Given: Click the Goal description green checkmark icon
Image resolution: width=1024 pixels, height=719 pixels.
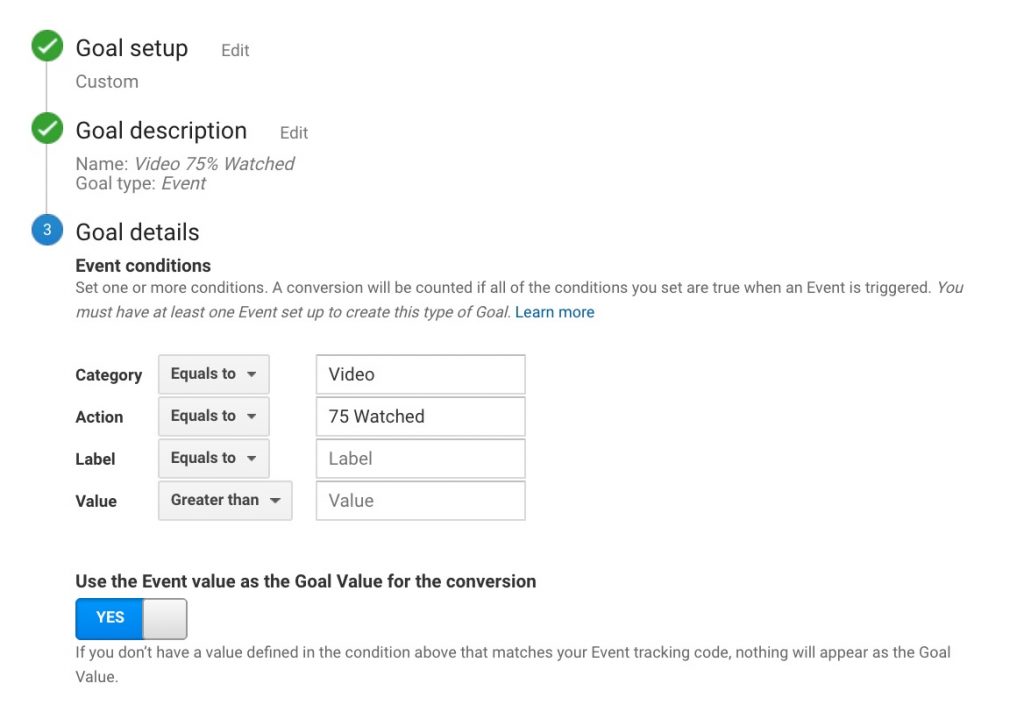Looking at the screenshot, I should pyautogui.click(x=47, y=129).
